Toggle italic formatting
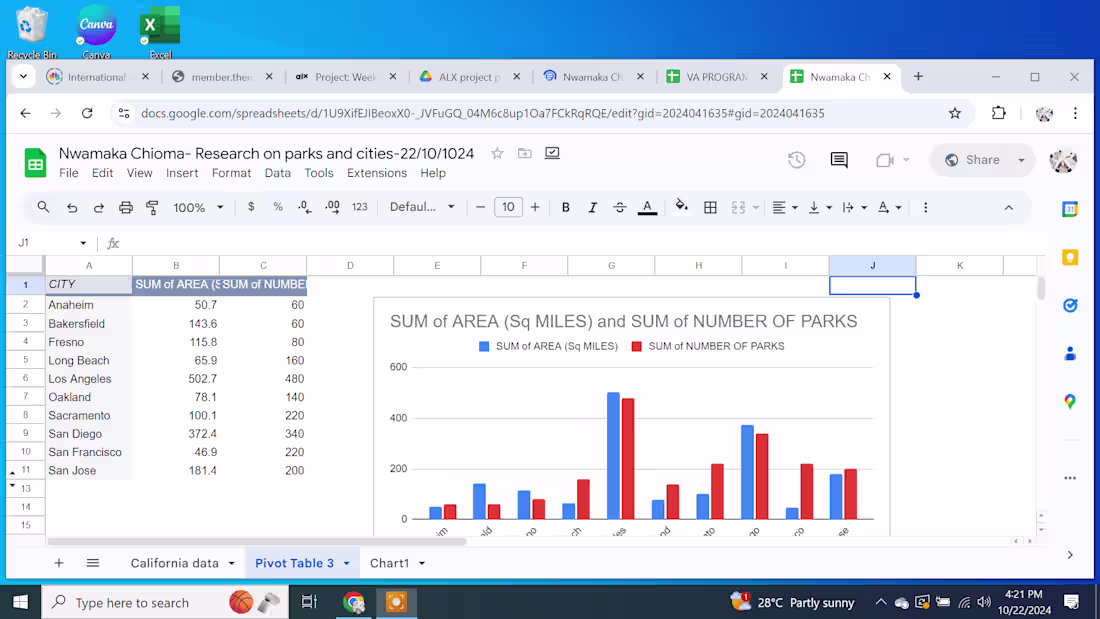This screenshot has height=619, width=1100. (592, 207)
